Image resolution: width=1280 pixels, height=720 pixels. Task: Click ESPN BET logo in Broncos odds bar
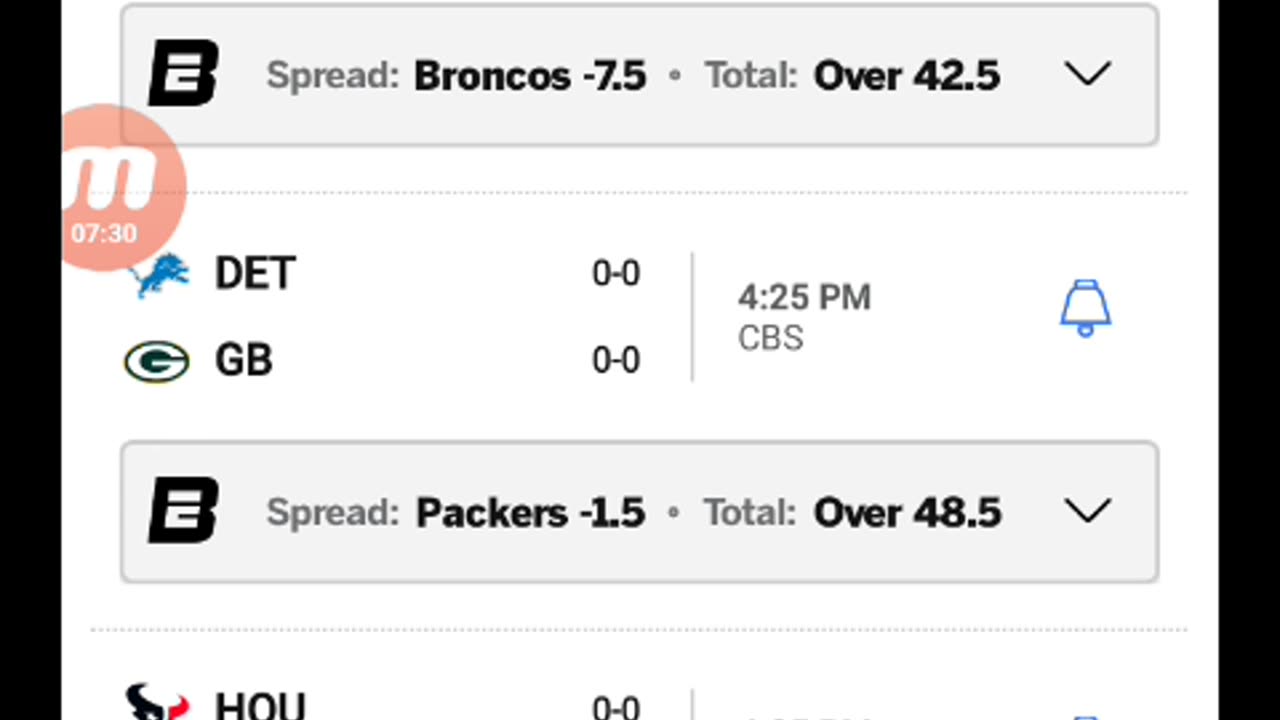click(x=183, y=74)
